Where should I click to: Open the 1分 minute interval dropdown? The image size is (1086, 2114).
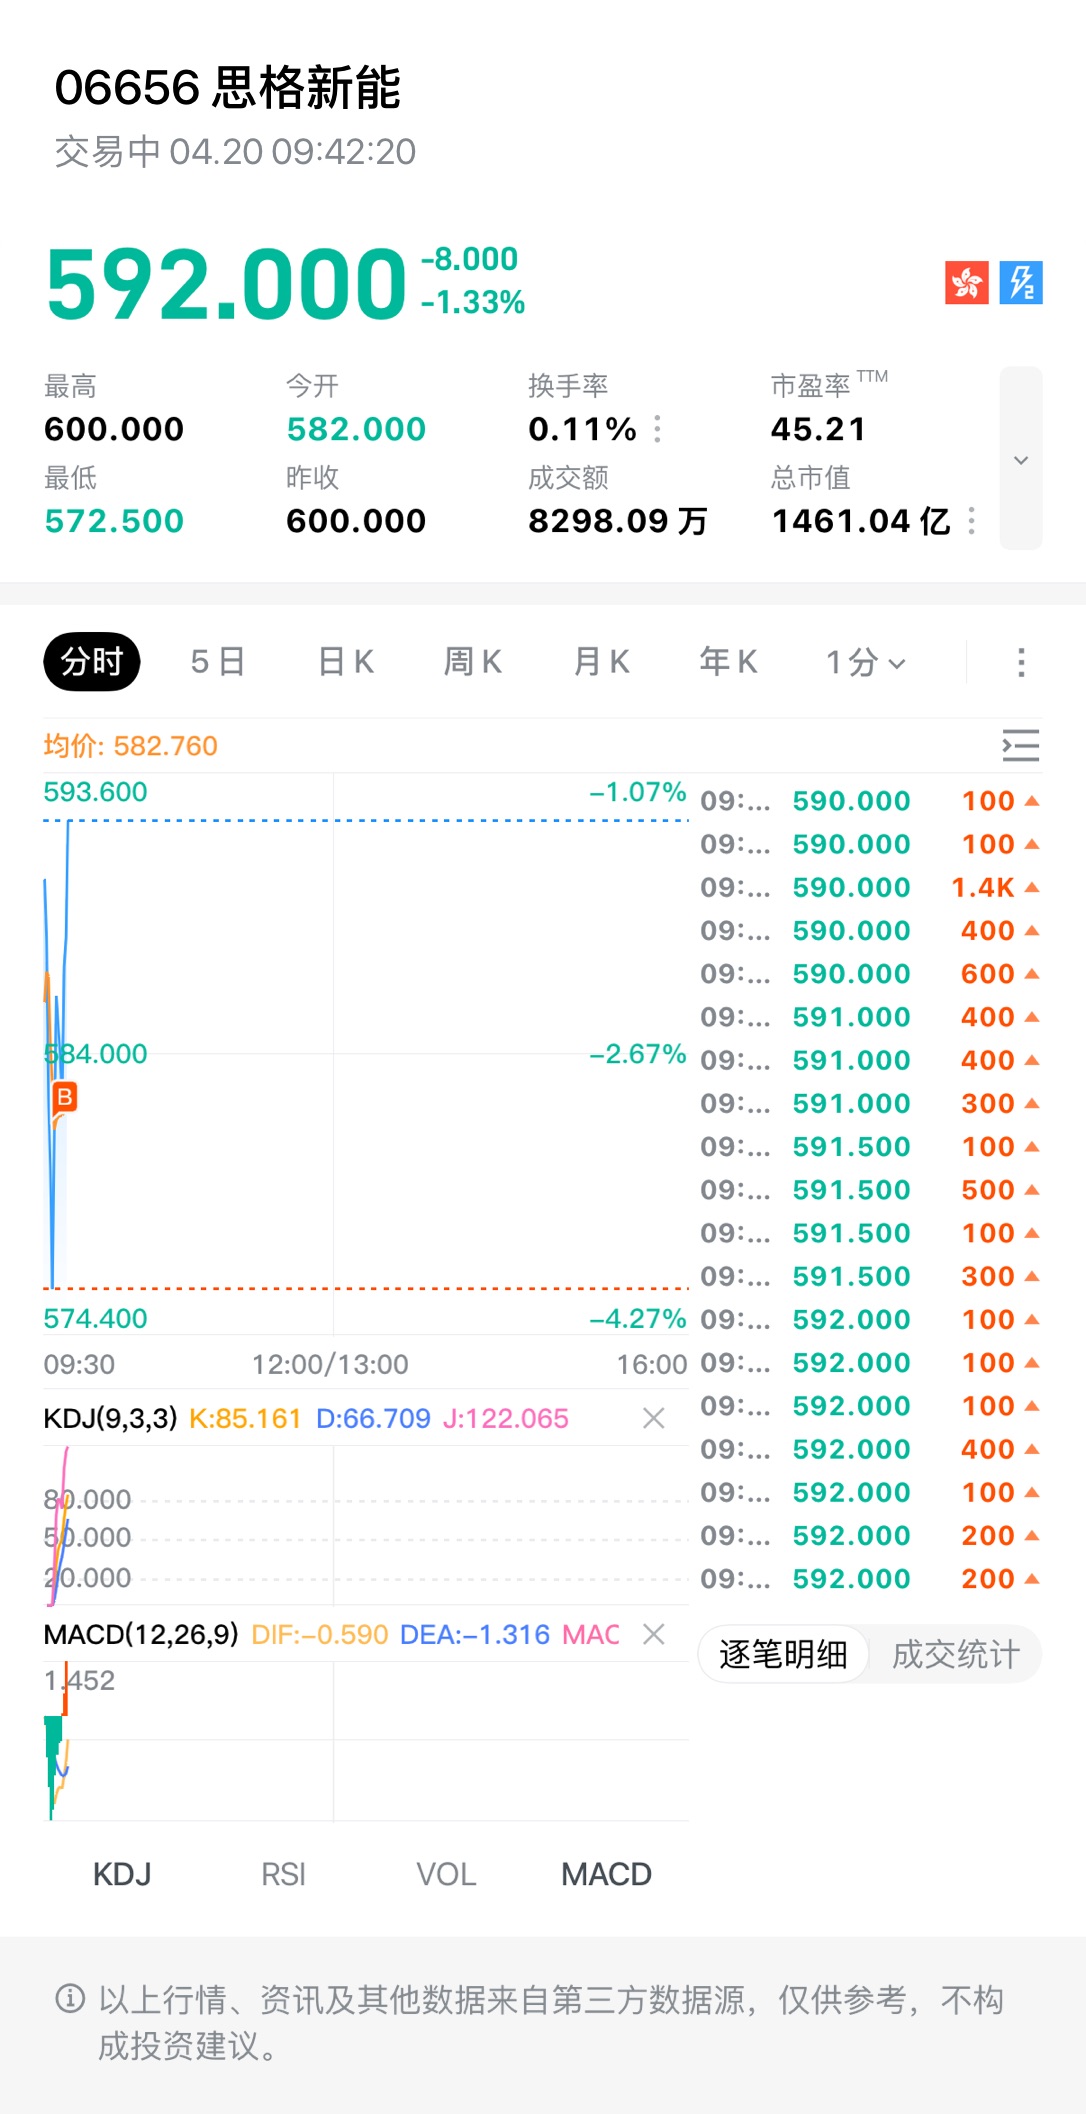865,662
